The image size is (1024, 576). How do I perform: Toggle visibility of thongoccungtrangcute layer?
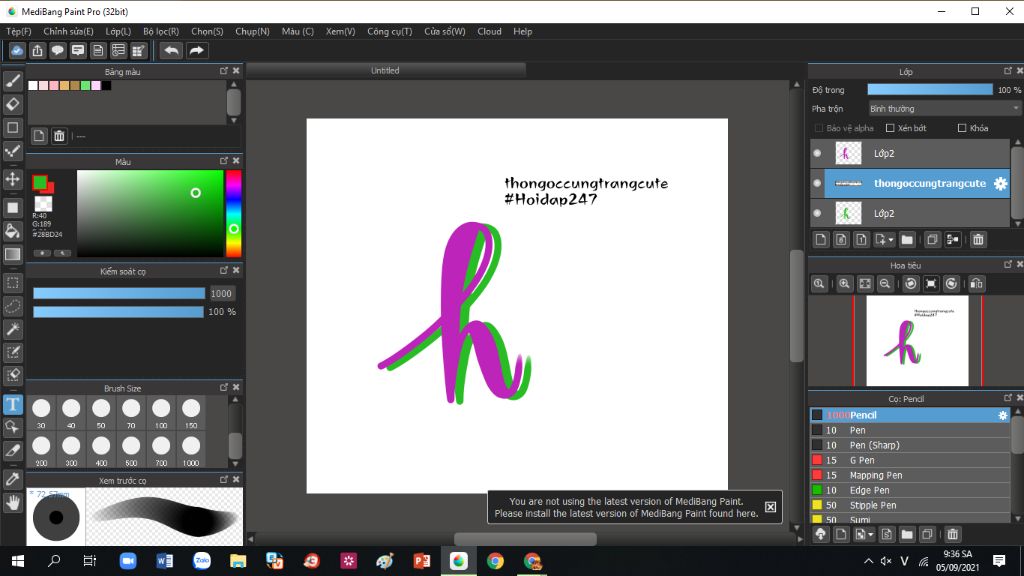[x=817, y=184]
